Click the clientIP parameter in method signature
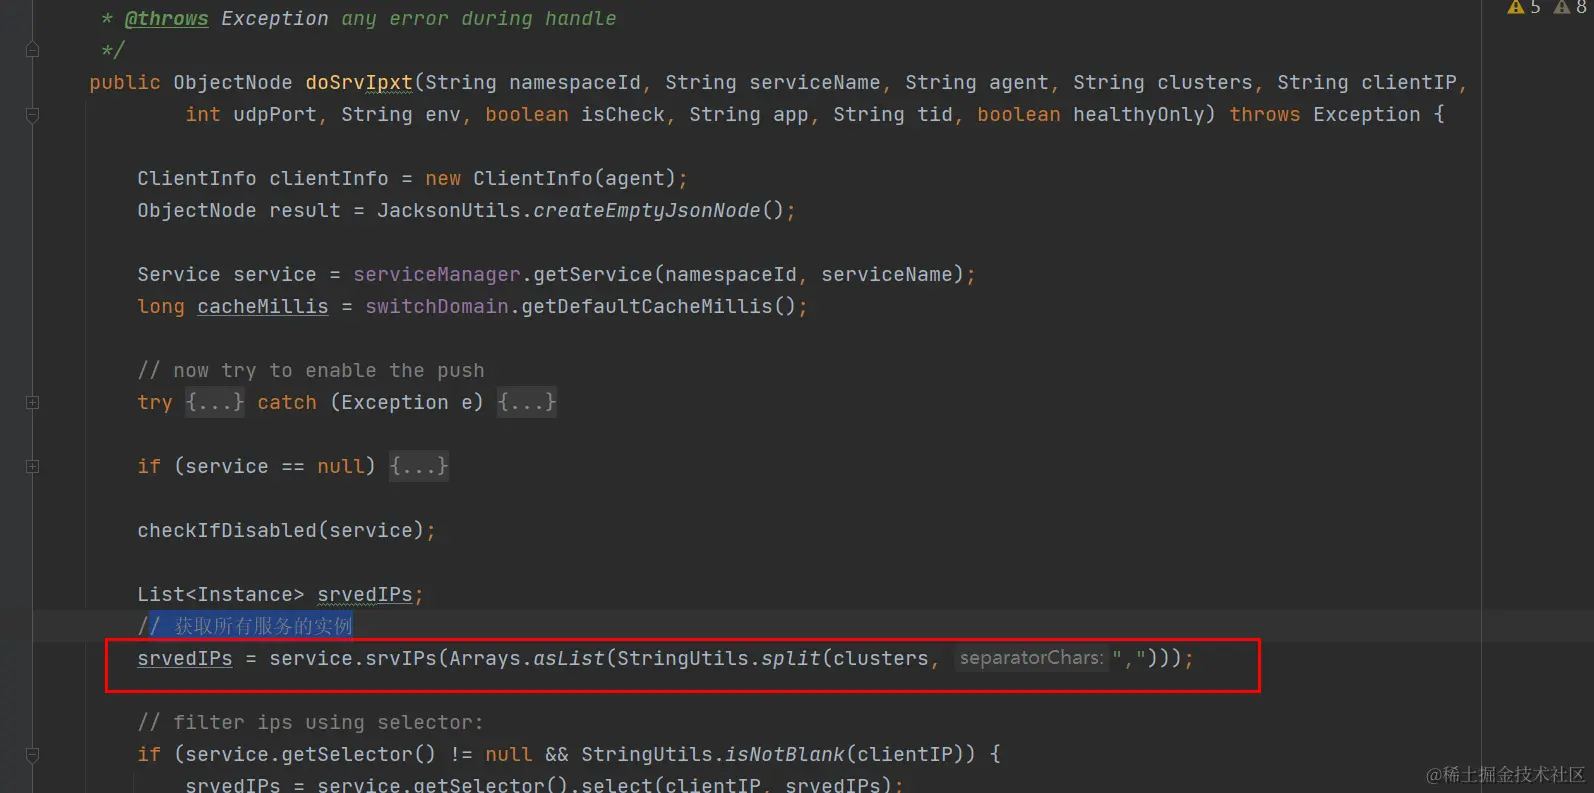 coord(1409,83)
